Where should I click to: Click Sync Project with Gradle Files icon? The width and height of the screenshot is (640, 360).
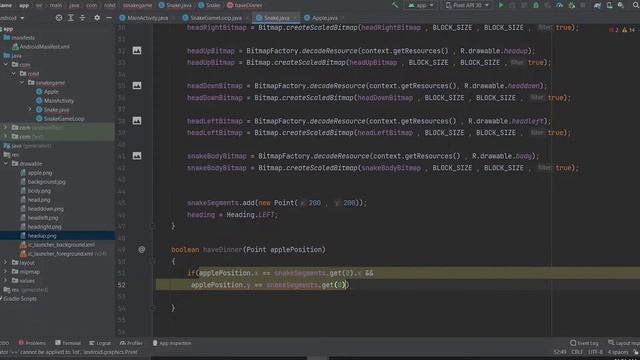(x=598, y=5)
